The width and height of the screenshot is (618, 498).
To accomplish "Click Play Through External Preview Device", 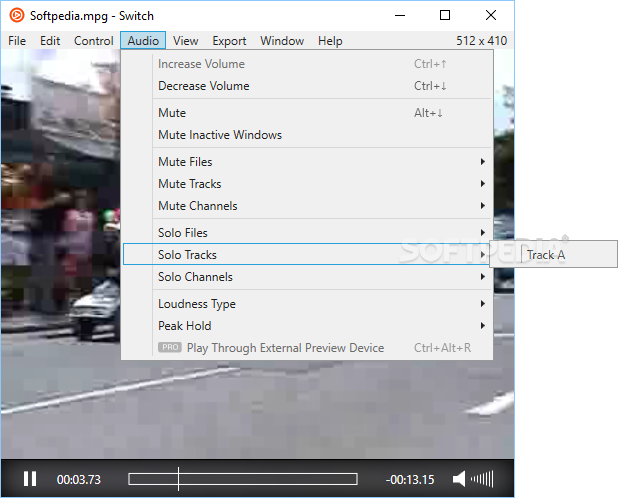I will pyautogui.click(x=307, y=347).
